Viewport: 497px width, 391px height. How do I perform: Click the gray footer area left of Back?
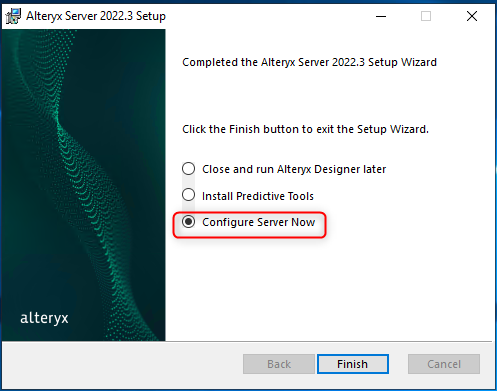[122, 364]
